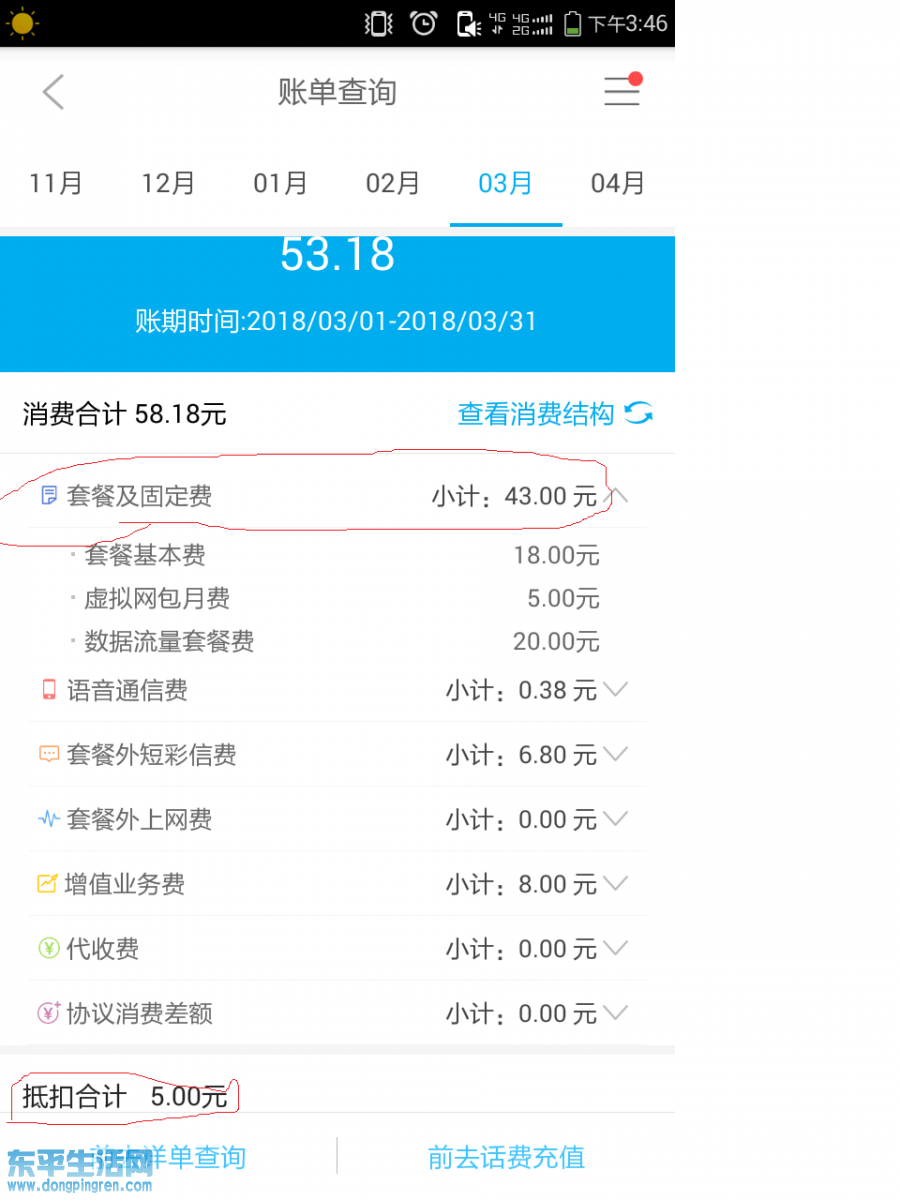Switch to the 04月 tab
The height and width of the screenshot is (1200, 900).
click(x=617, y=183)
